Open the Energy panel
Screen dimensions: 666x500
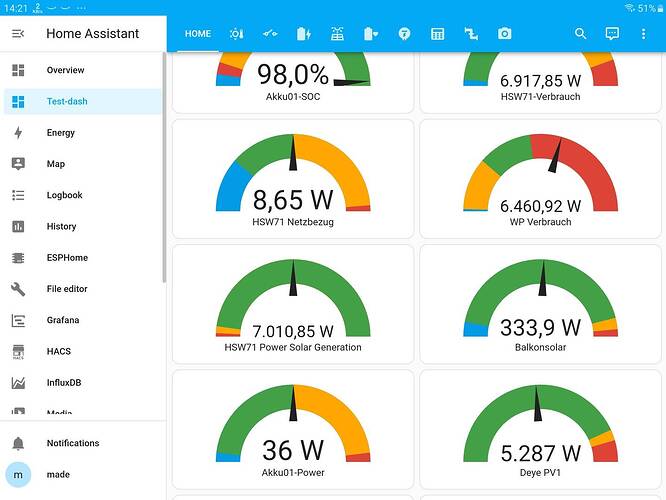(x=82, y=133)
